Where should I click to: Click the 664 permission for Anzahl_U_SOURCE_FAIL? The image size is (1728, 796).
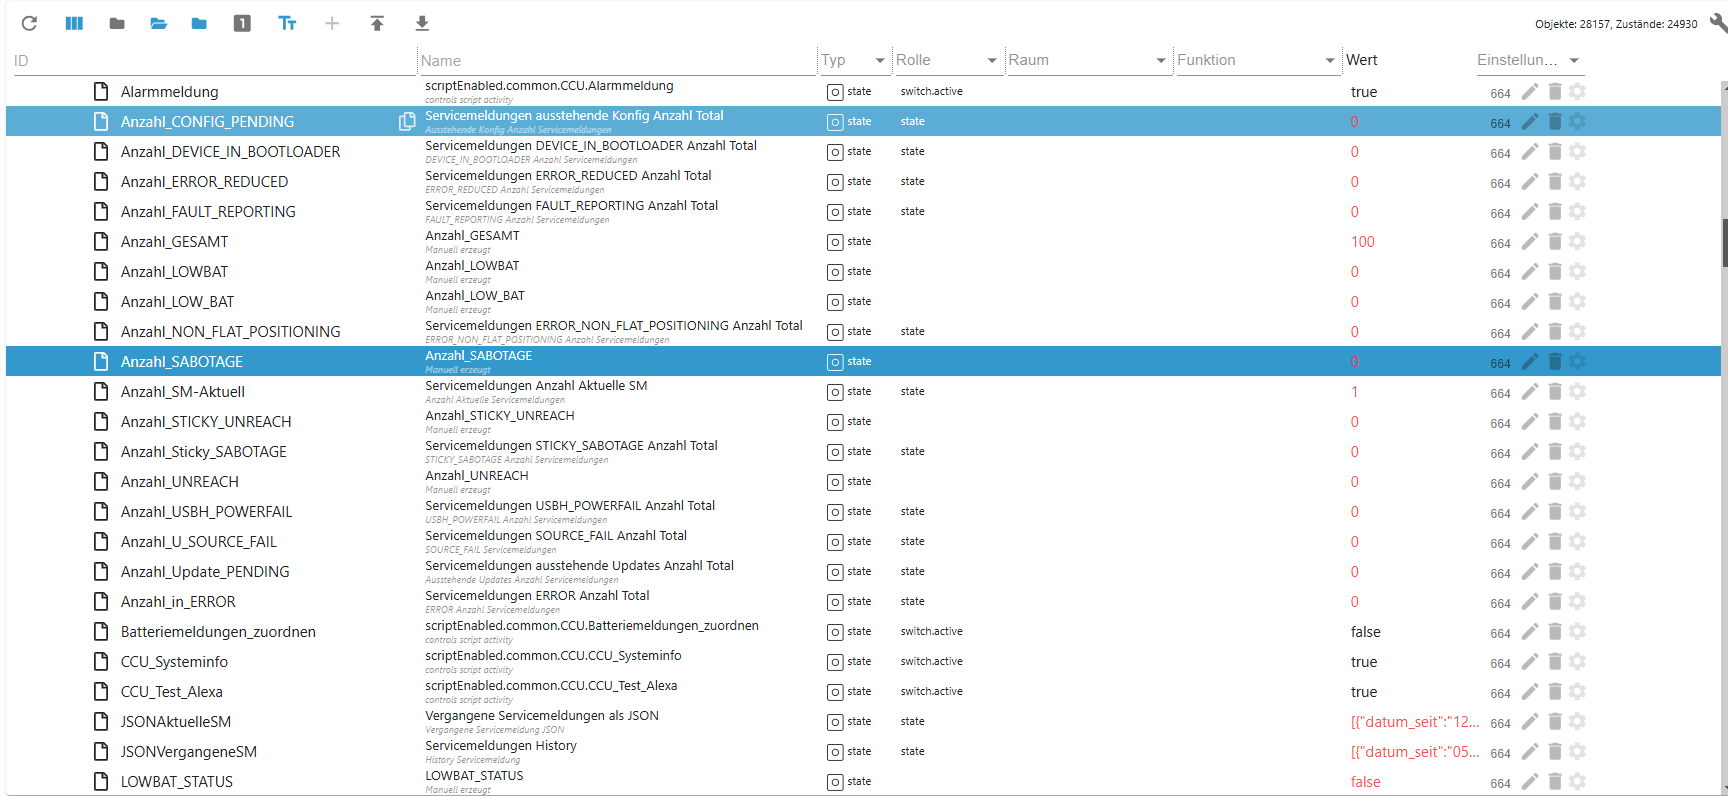1500,543
